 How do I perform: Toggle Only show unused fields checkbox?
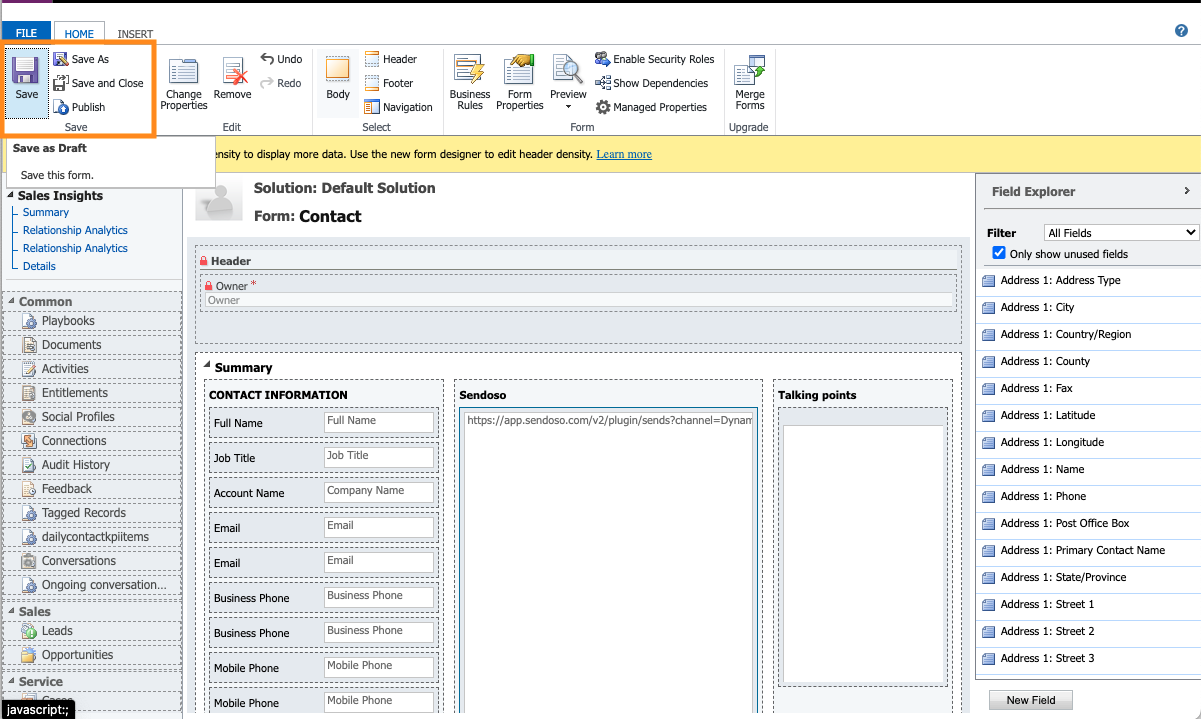999,254
